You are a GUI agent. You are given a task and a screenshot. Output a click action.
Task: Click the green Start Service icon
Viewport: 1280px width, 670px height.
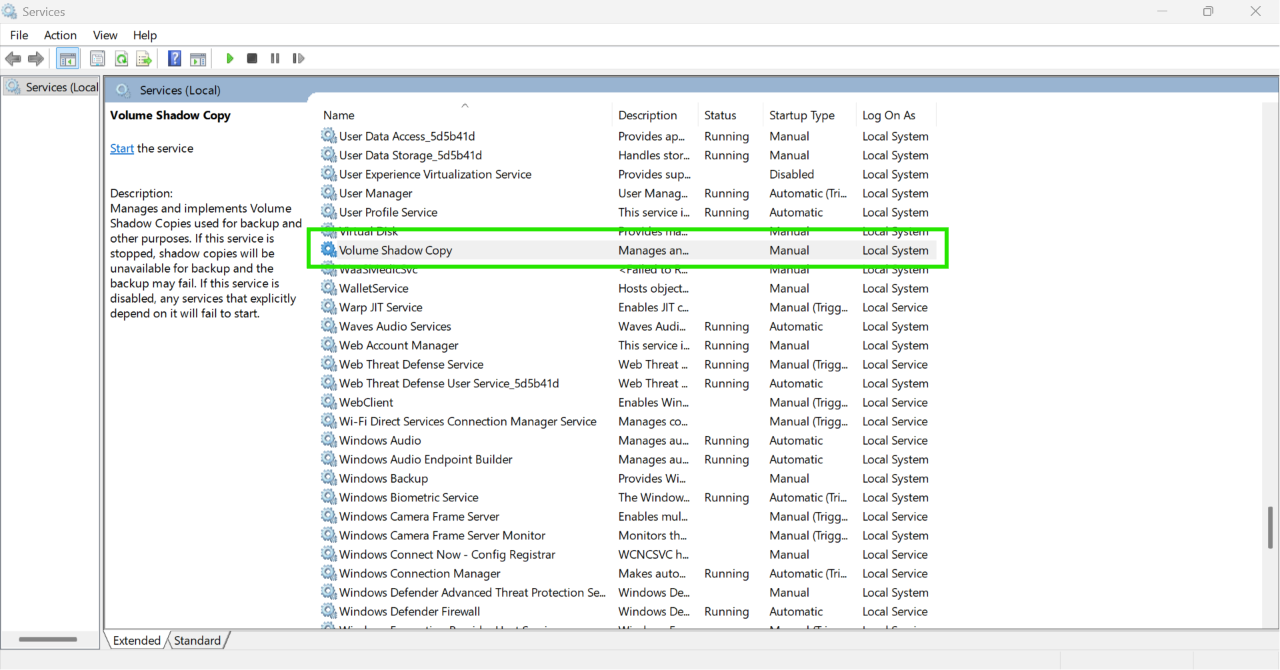pyautogui.click(x=230, y=59)
